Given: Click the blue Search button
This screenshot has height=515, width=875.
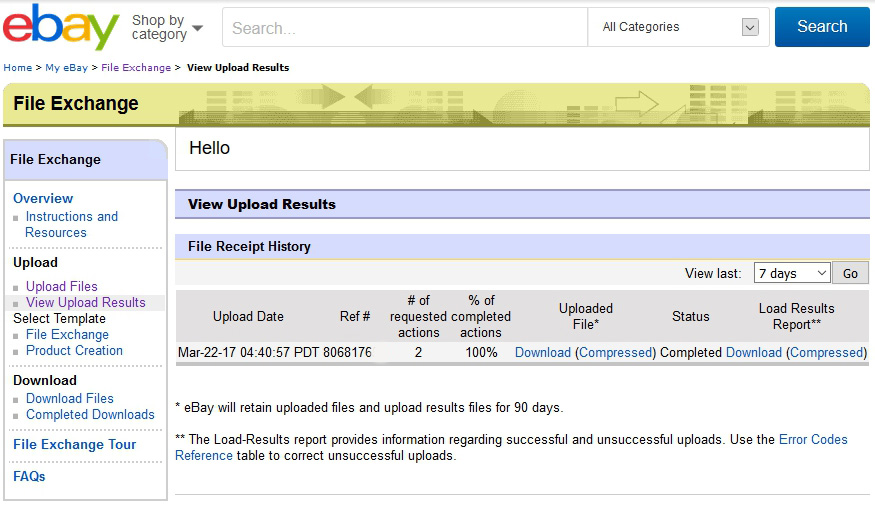Looking at the screenshot, I should pos(822,27).
